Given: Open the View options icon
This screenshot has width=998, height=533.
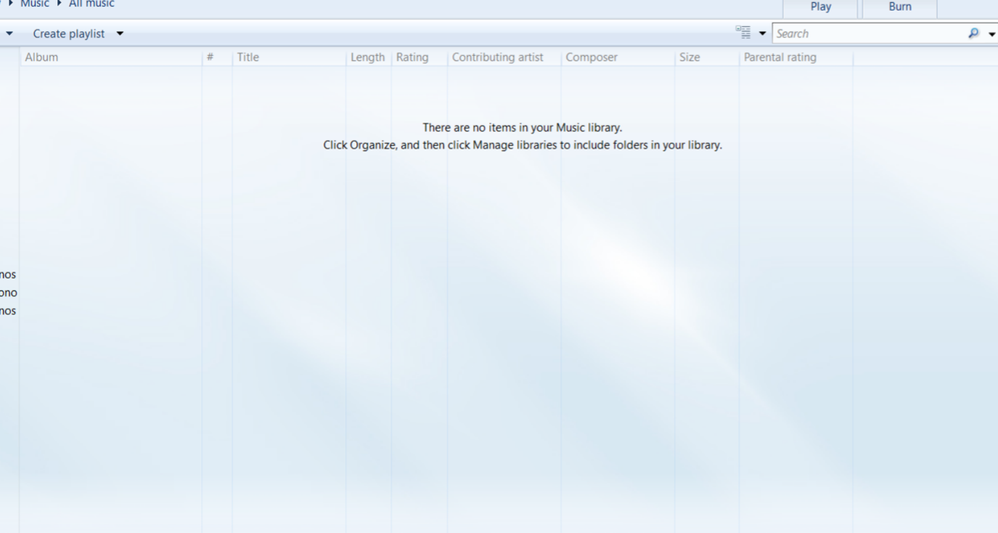Looking at the screenshot, I should (x=743, y=33).
